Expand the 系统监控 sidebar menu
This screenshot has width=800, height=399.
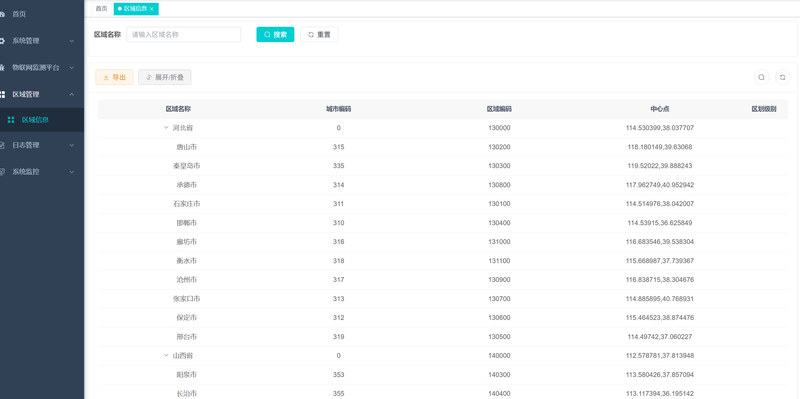point(42,172)
